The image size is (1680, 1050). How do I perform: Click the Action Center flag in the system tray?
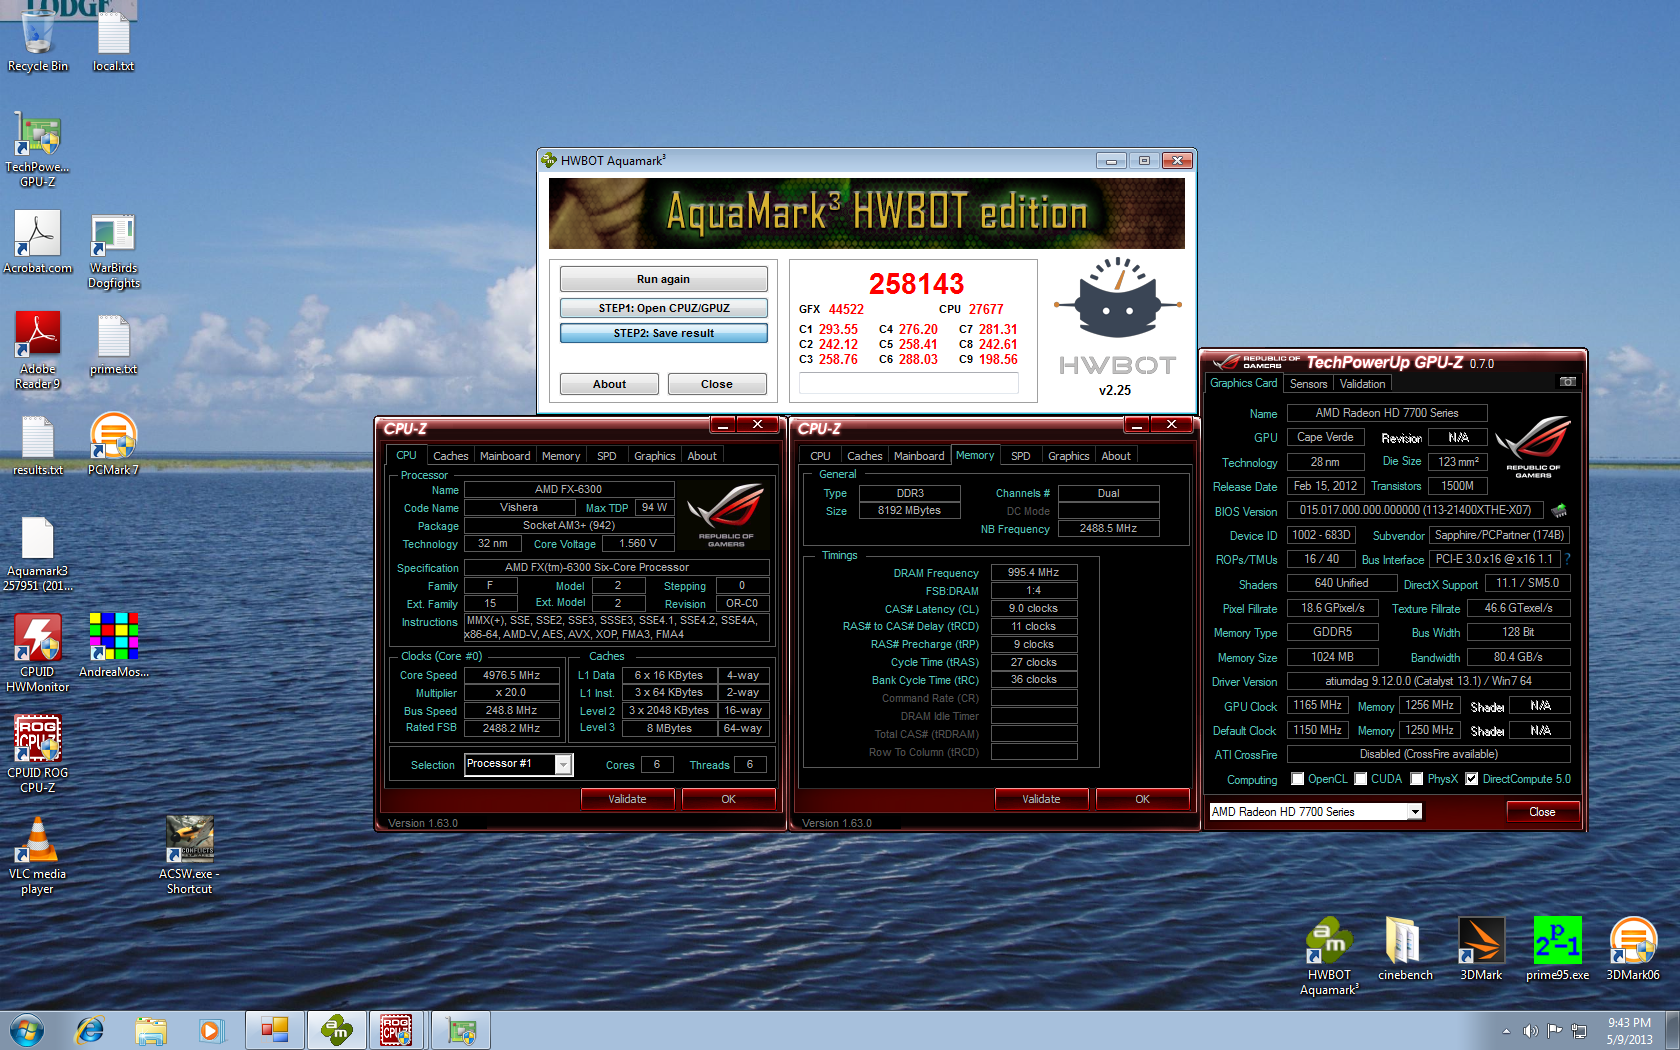click(x=1554, y=1031)
